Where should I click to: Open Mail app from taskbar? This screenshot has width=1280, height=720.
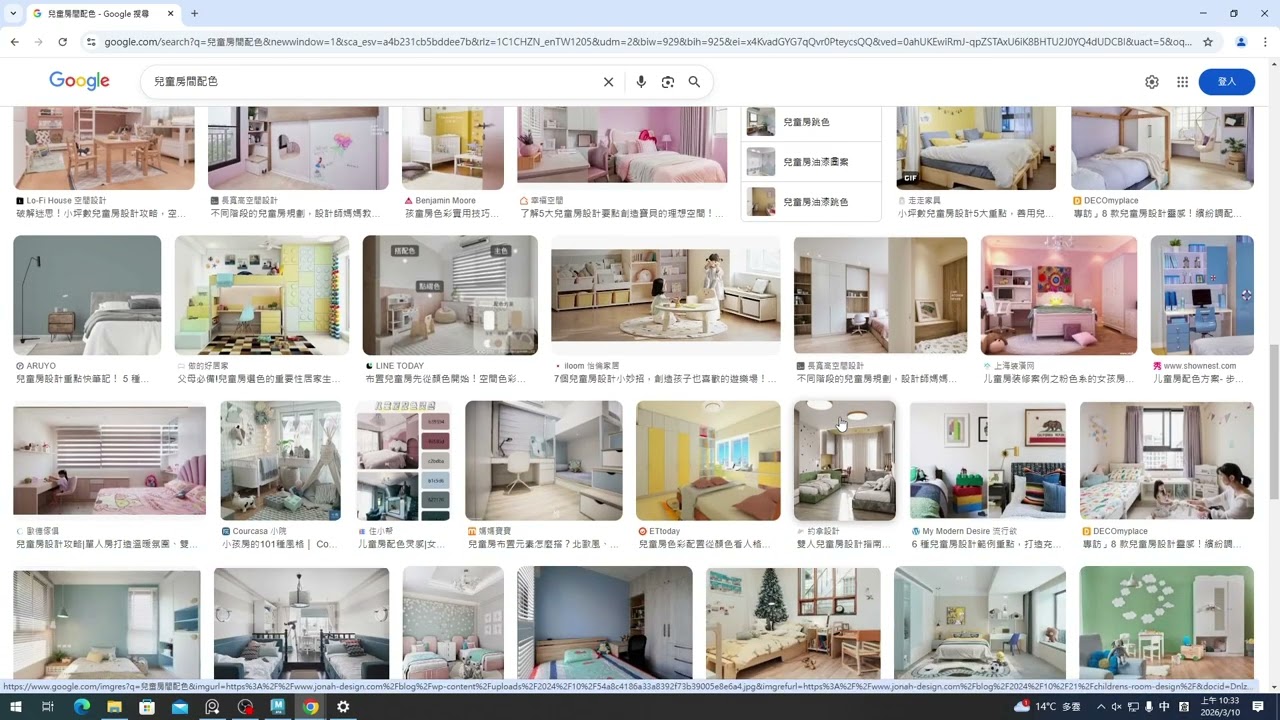pyautogui.click(x=180, y=707)
